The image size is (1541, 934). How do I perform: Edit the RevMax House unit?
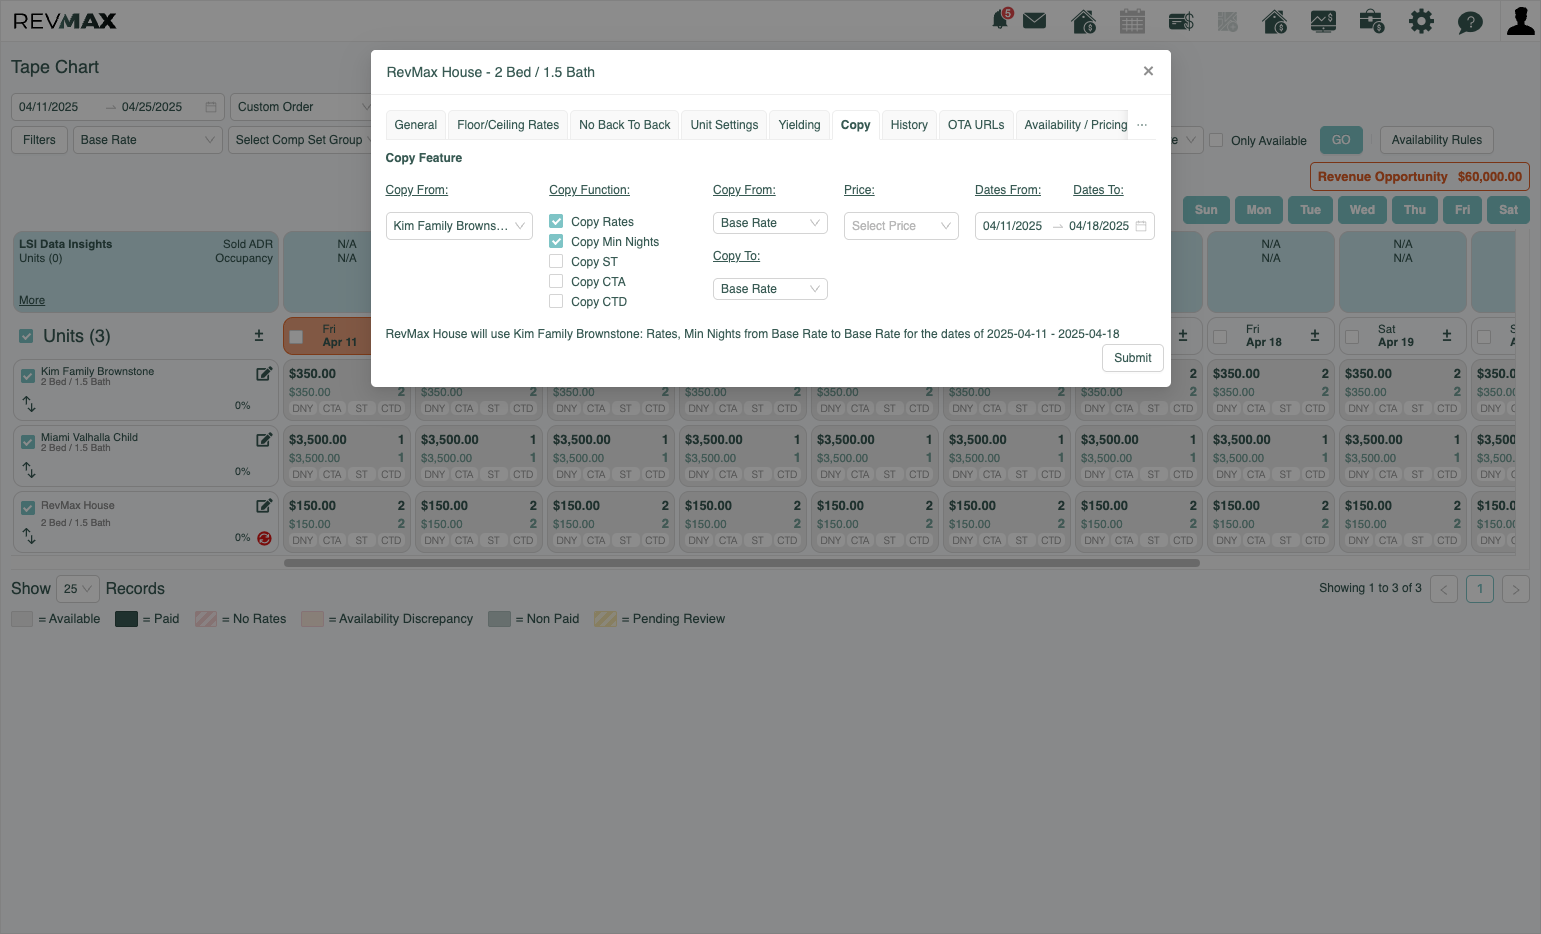click(x=264, y=506)
